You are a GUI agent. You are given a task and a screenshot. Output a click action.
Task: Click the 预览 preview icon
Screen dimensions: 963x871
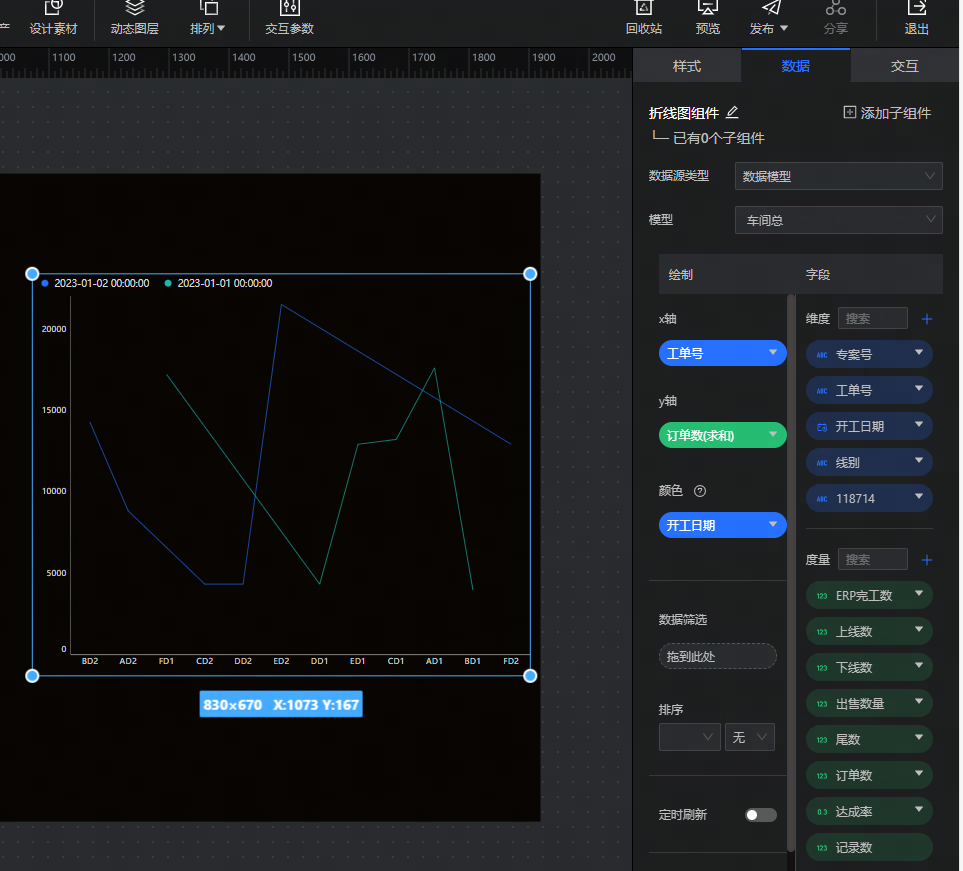click(x=707, y=9)
